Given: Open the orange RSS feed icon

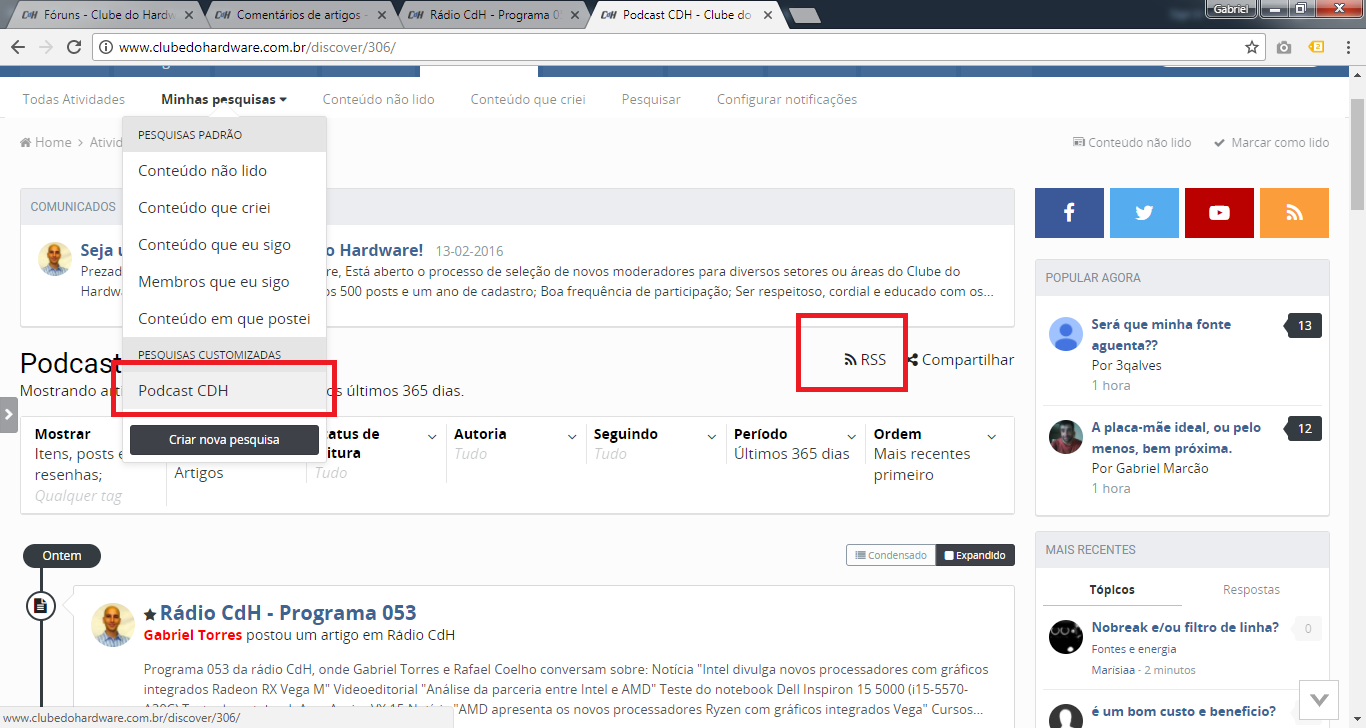Looking at the screenshot, I should 1294,212.
